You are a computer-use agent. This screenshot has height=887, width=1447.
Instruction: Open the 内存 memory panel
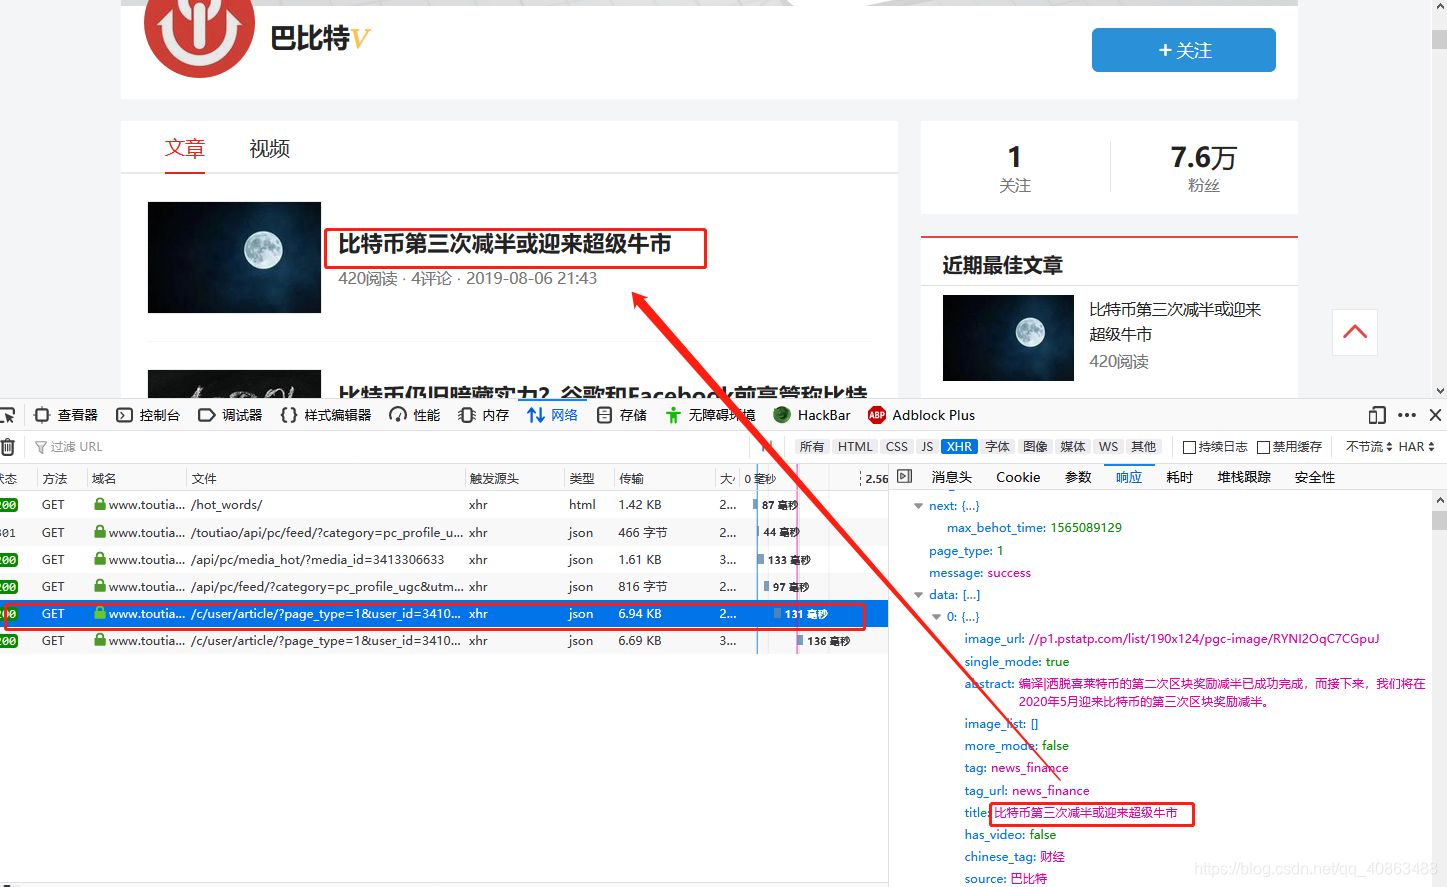[x=484, y=415]
